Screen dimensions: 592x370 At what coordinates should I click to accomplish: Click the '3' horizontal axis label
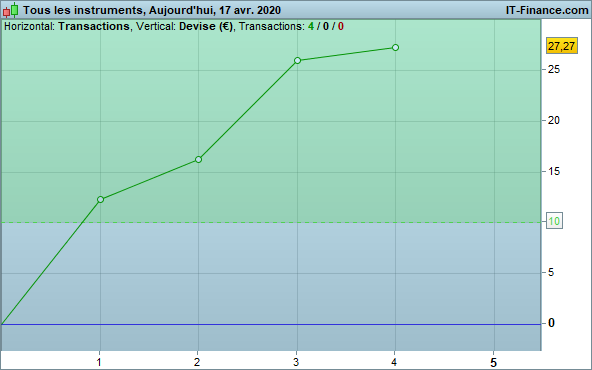(296, 362)
